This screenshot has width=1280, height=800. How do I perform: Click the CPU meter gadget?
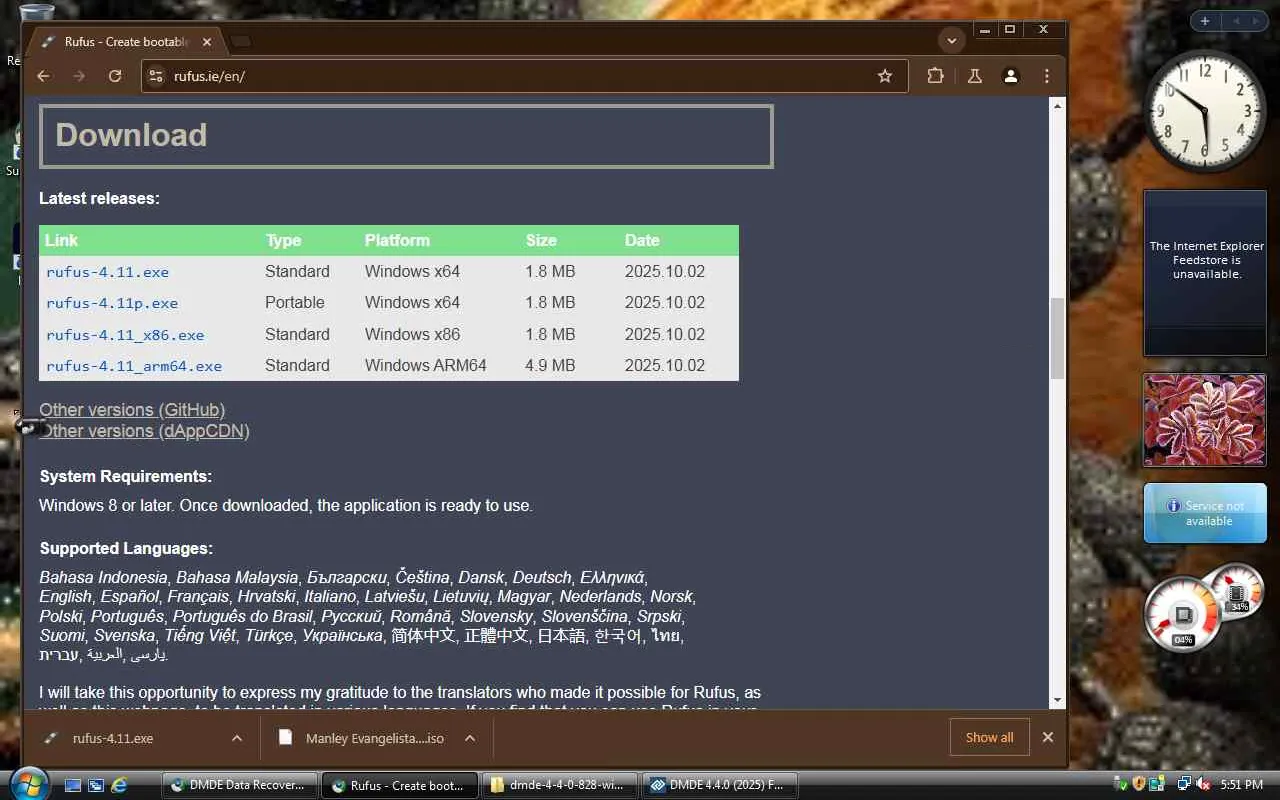(1184, 614)
